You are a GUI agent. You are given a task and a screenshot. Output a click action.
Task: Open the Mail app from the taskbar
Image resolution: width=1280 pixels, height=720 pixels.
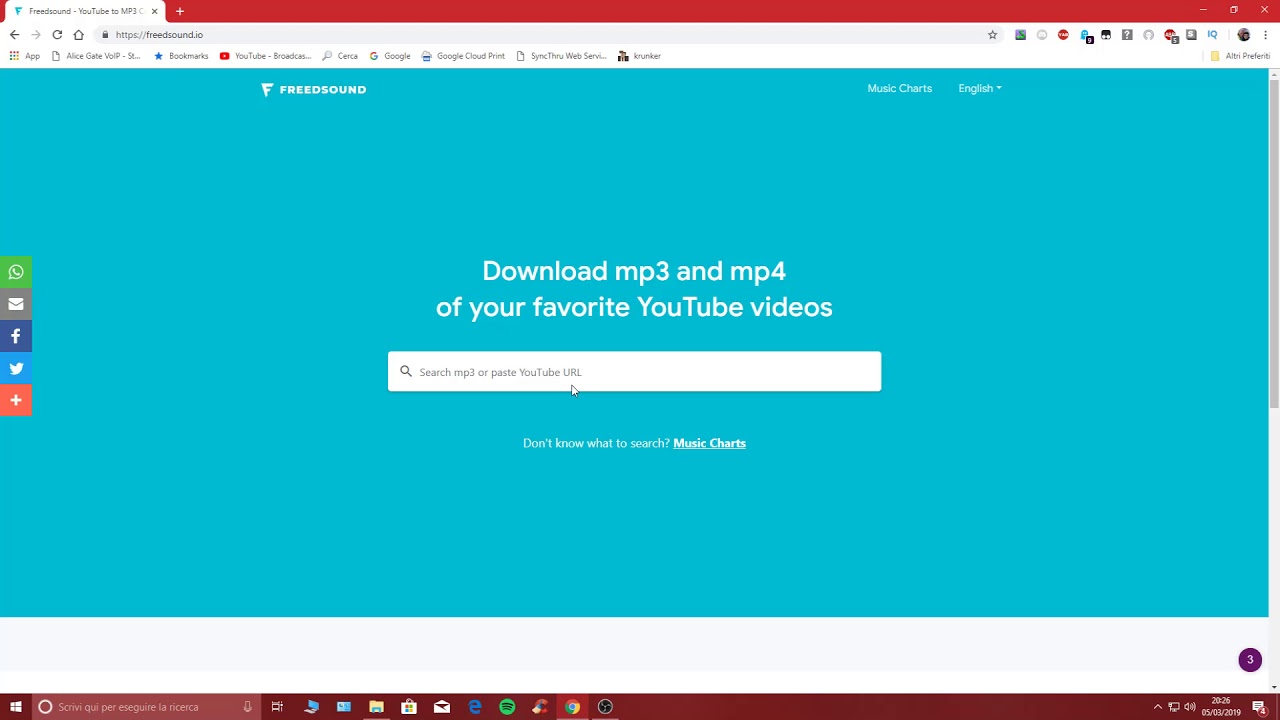(x=442, y=707)
